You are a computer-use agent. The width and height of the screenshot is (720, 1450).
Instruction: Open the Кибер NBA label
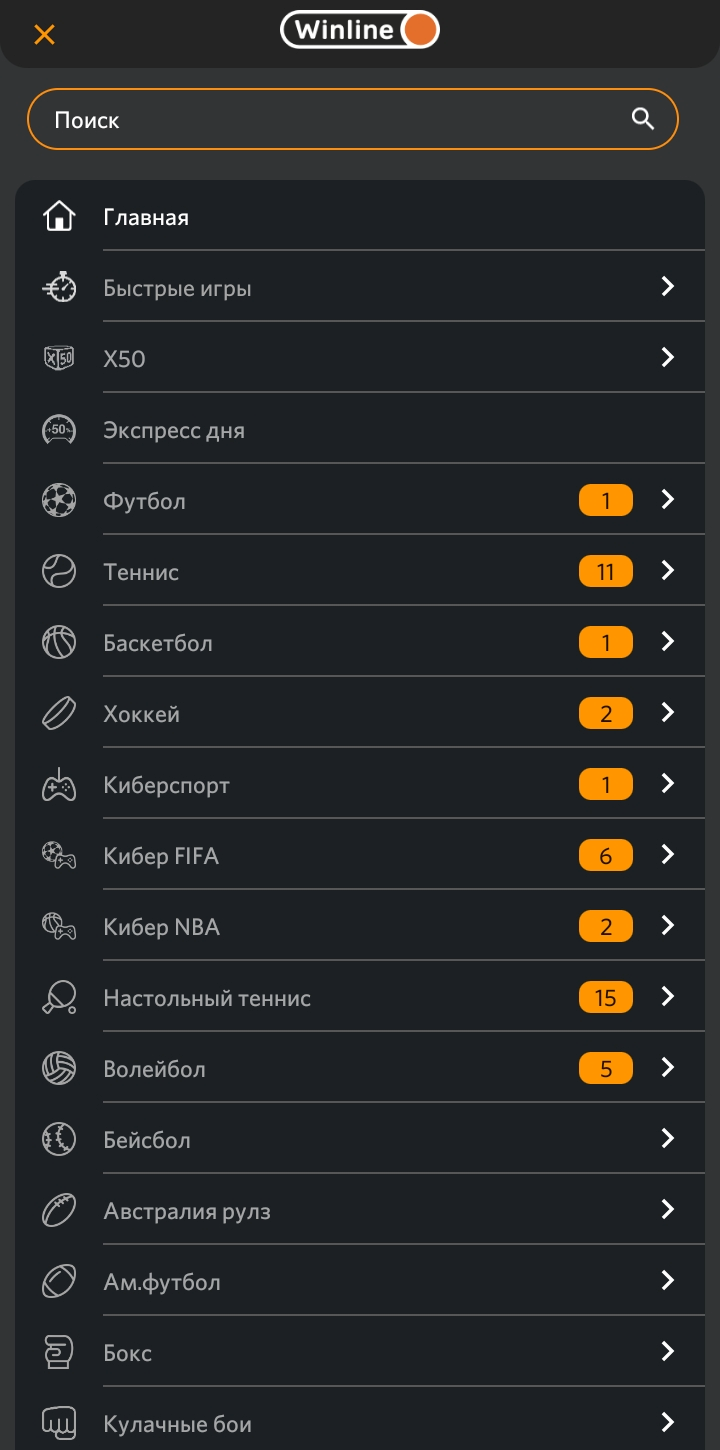(x=162, y=927)
